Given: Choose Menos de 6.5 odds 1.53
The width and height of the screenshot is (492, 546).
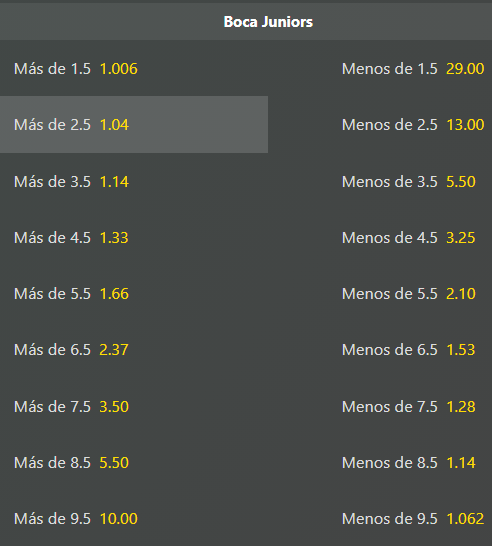Looking at the screenshot, I should pos(380,350).
